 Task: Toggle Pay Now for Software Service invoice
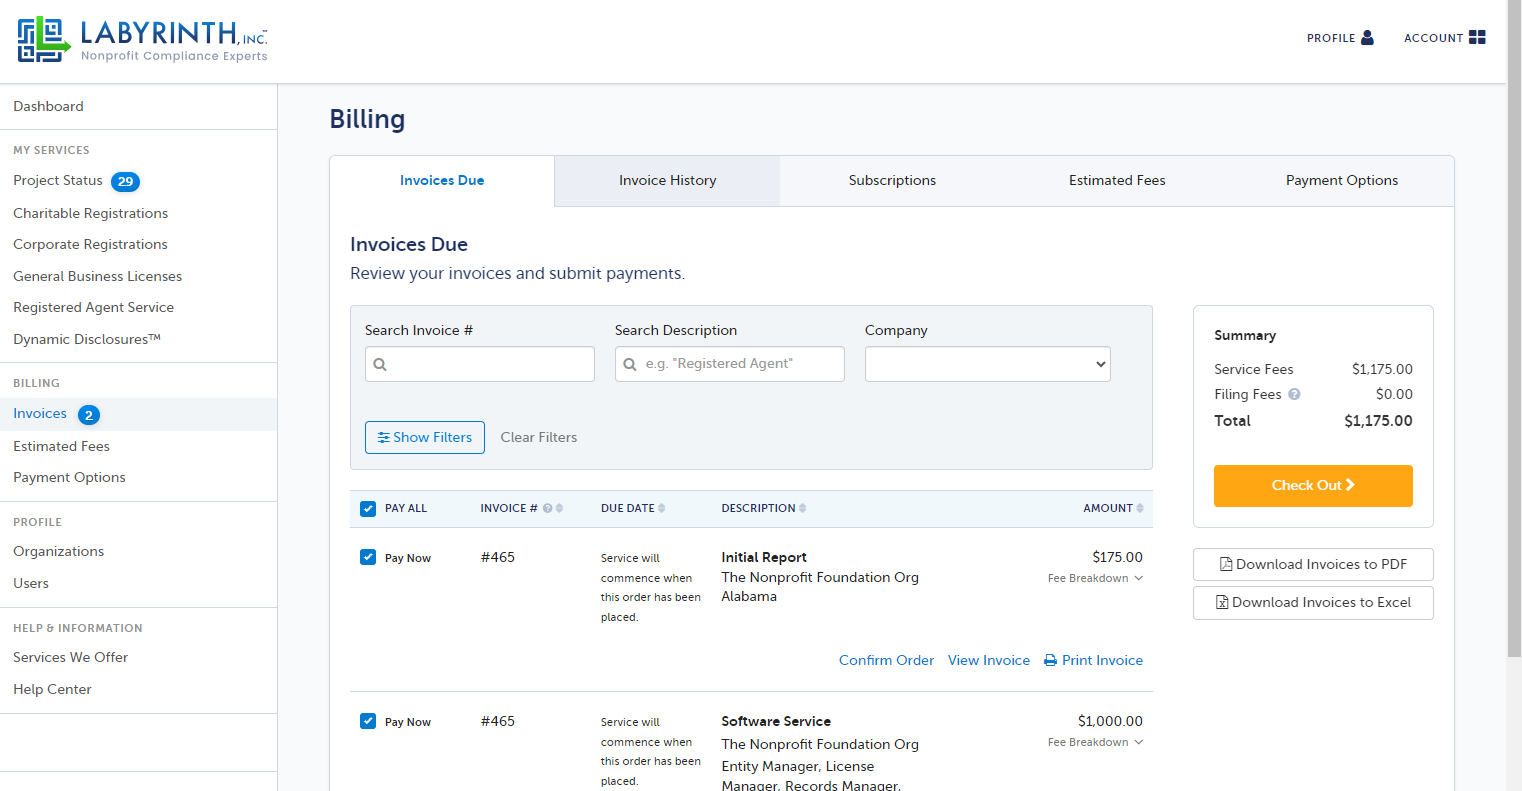(x=368, y=722)
